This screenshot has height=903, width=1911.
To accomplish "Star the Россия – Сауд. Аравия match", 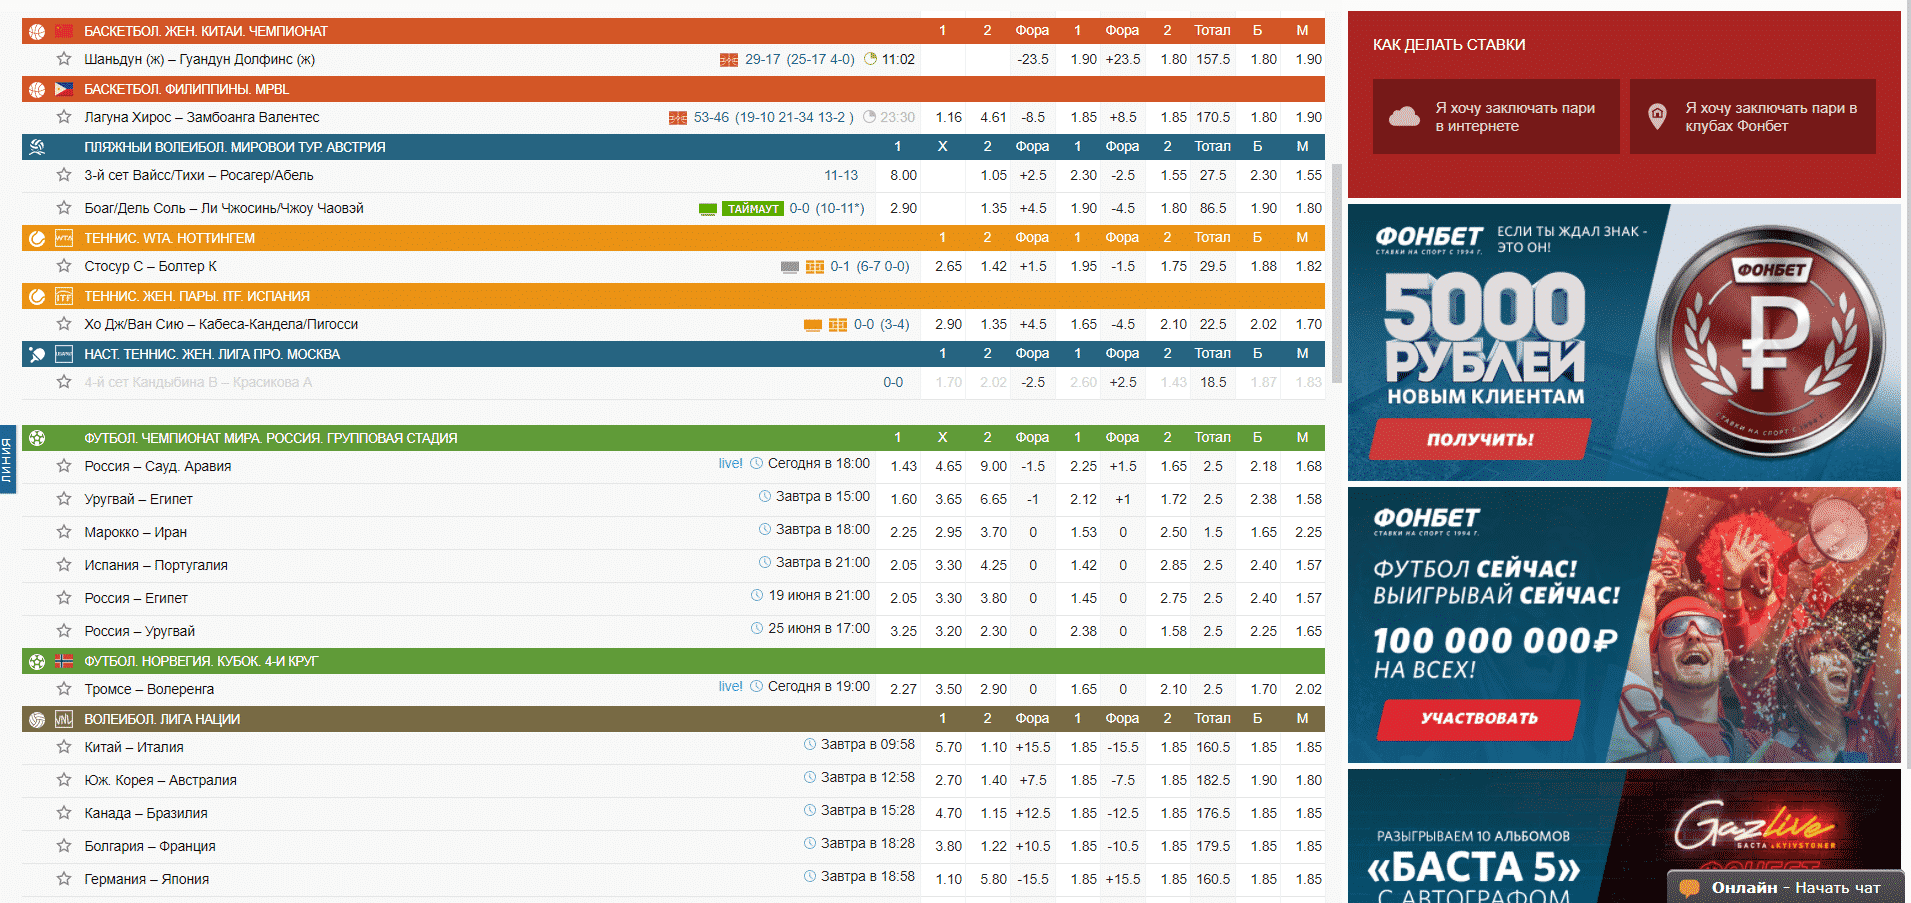I will click(64, 466).
